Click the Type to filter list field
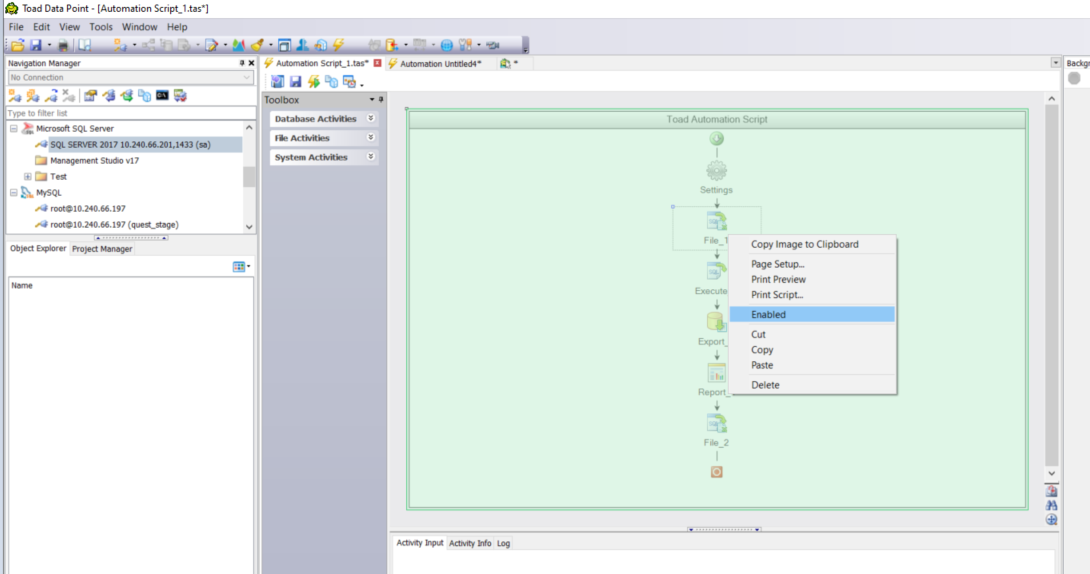Viewport: 1090px width, 574px height. 130,113
